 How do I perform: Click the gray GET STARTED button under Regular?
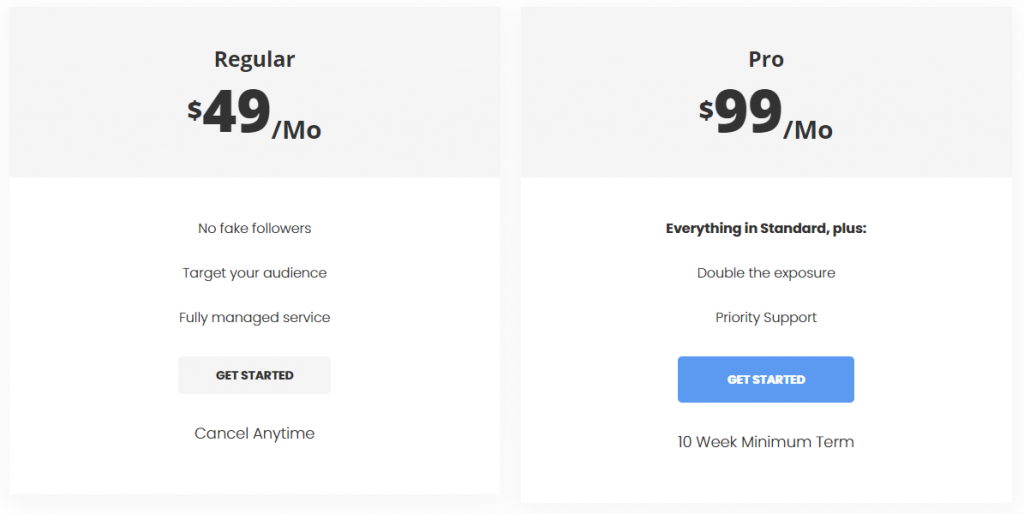click(x=255, y=375)
